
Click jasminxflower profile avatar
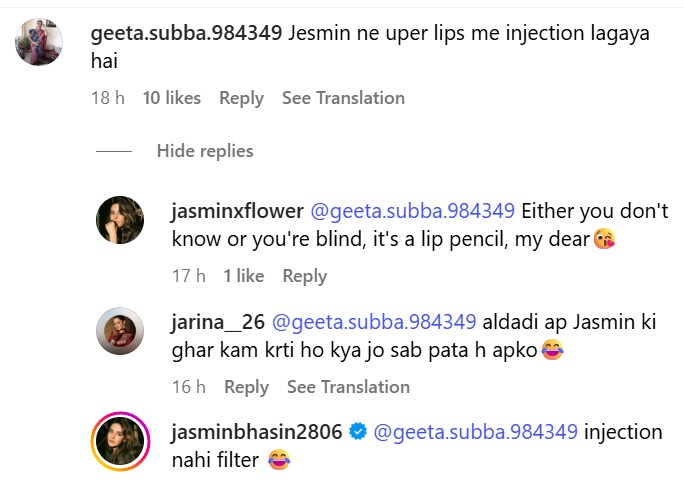[x=120, y=219]
